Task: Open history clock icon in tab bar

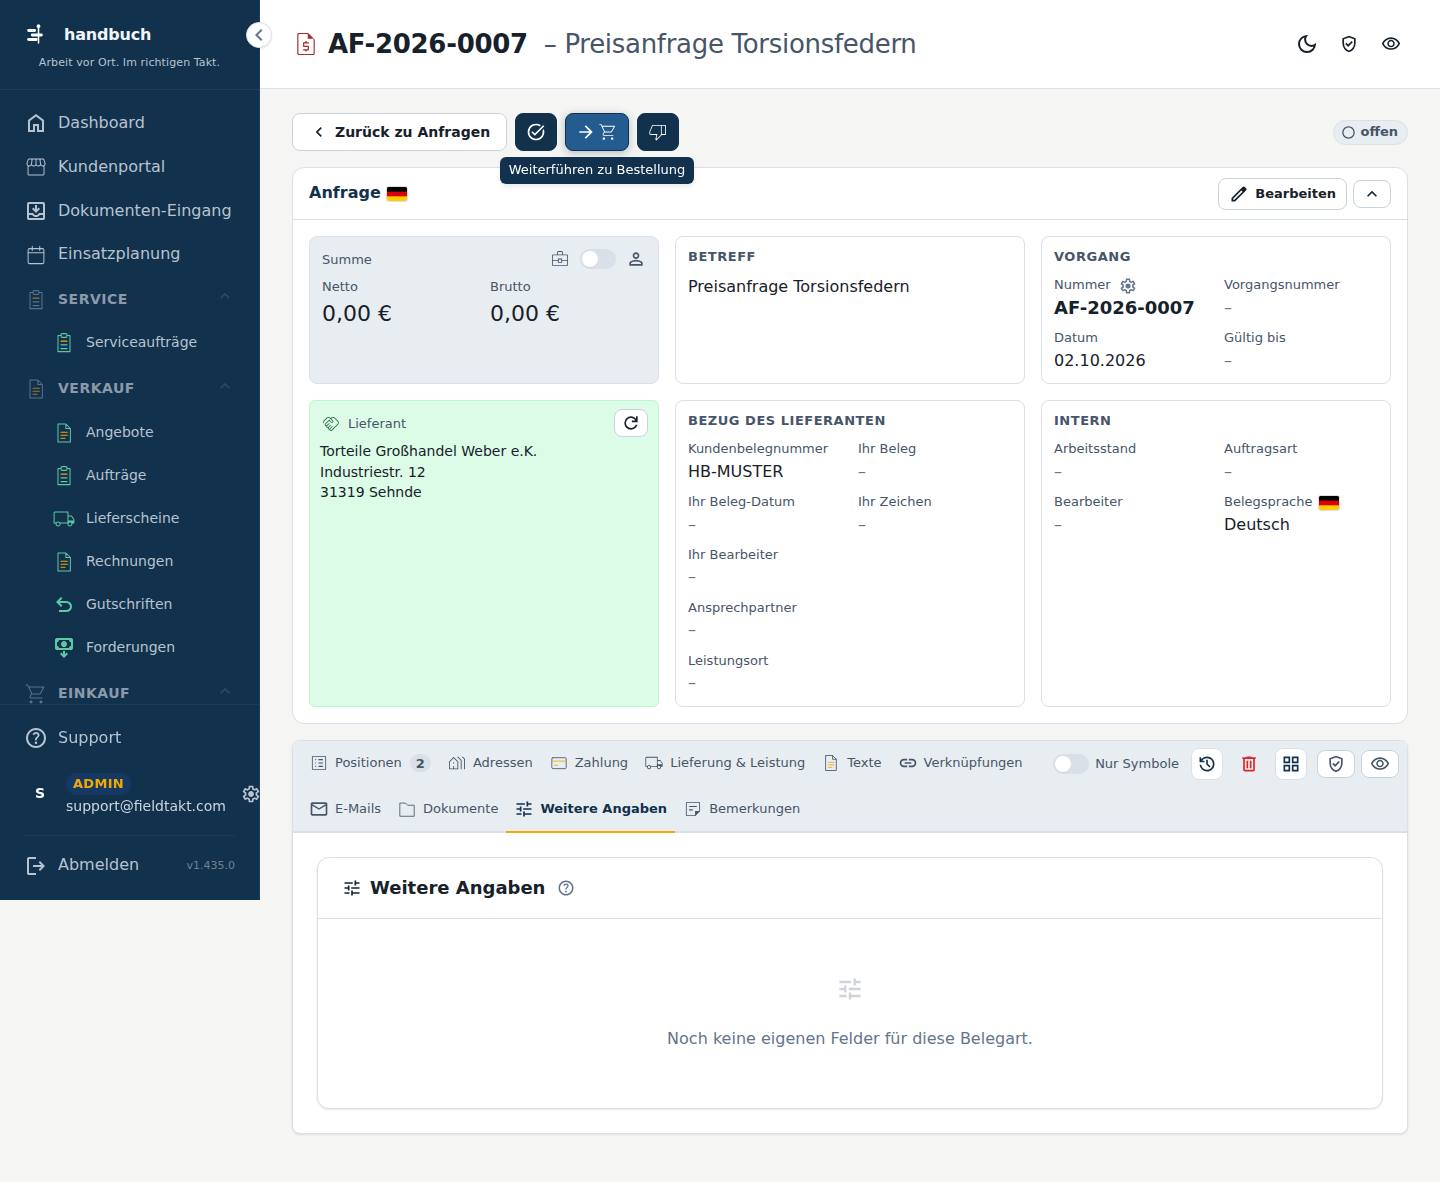Action: (1207, 764)
